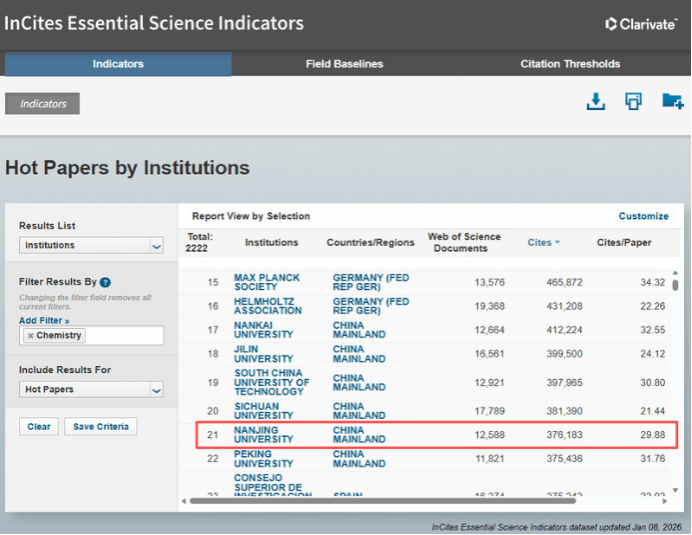Click the Filter Results By help icon

[x=105, y=283]
